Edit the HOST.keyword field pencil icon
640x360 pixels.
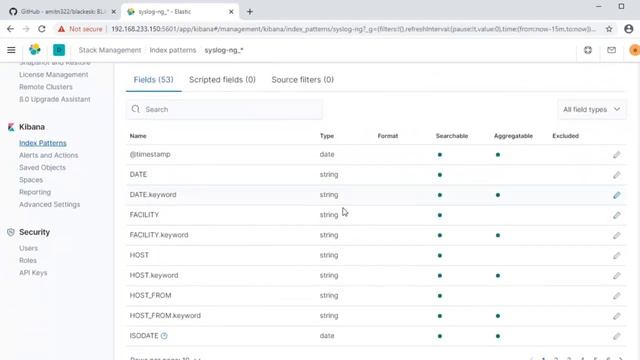tap(616, 276)
